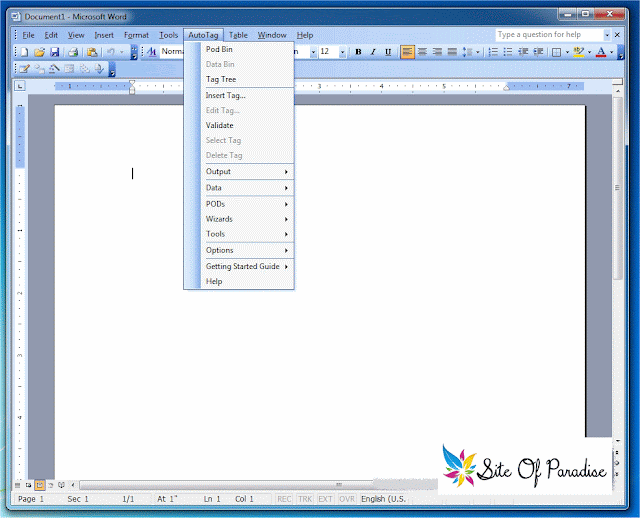This screenshot has width=640, height=518.
Task: Toggle TRK track changes indicator
Action: (304, 499)
